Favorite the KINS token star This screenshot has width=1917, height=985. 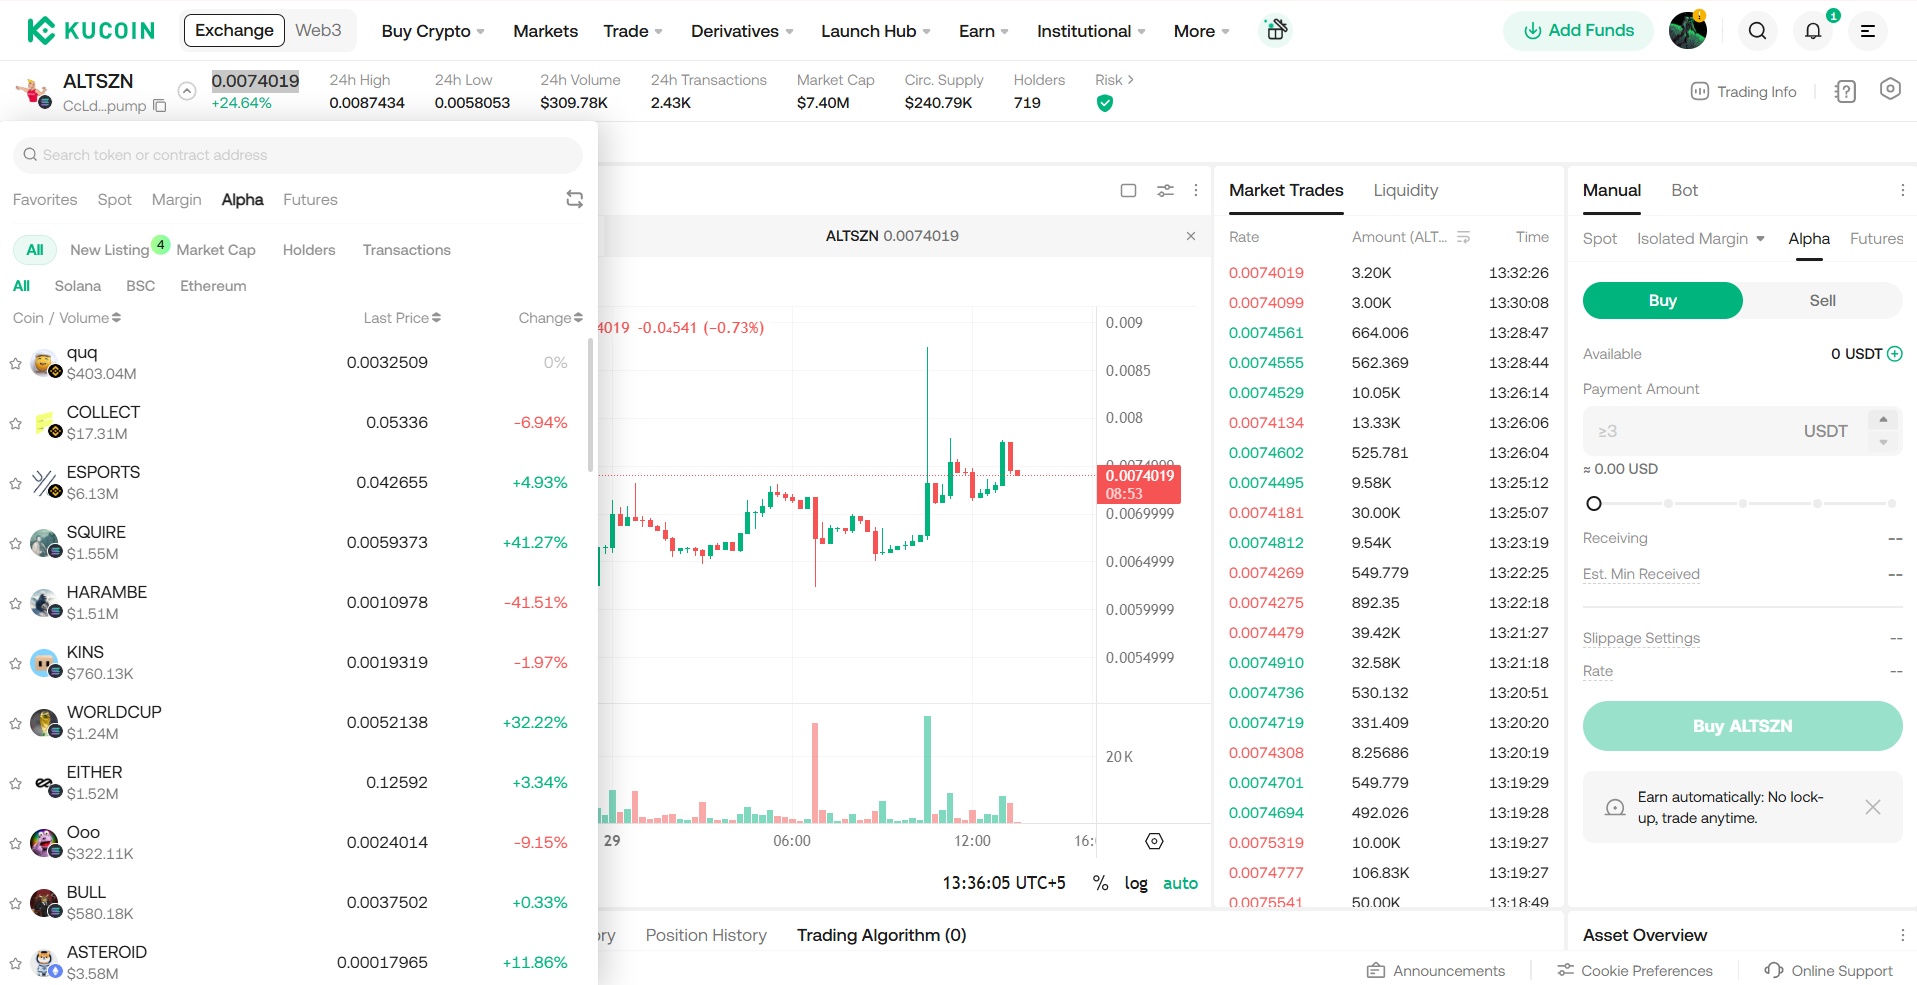[15, 663]
